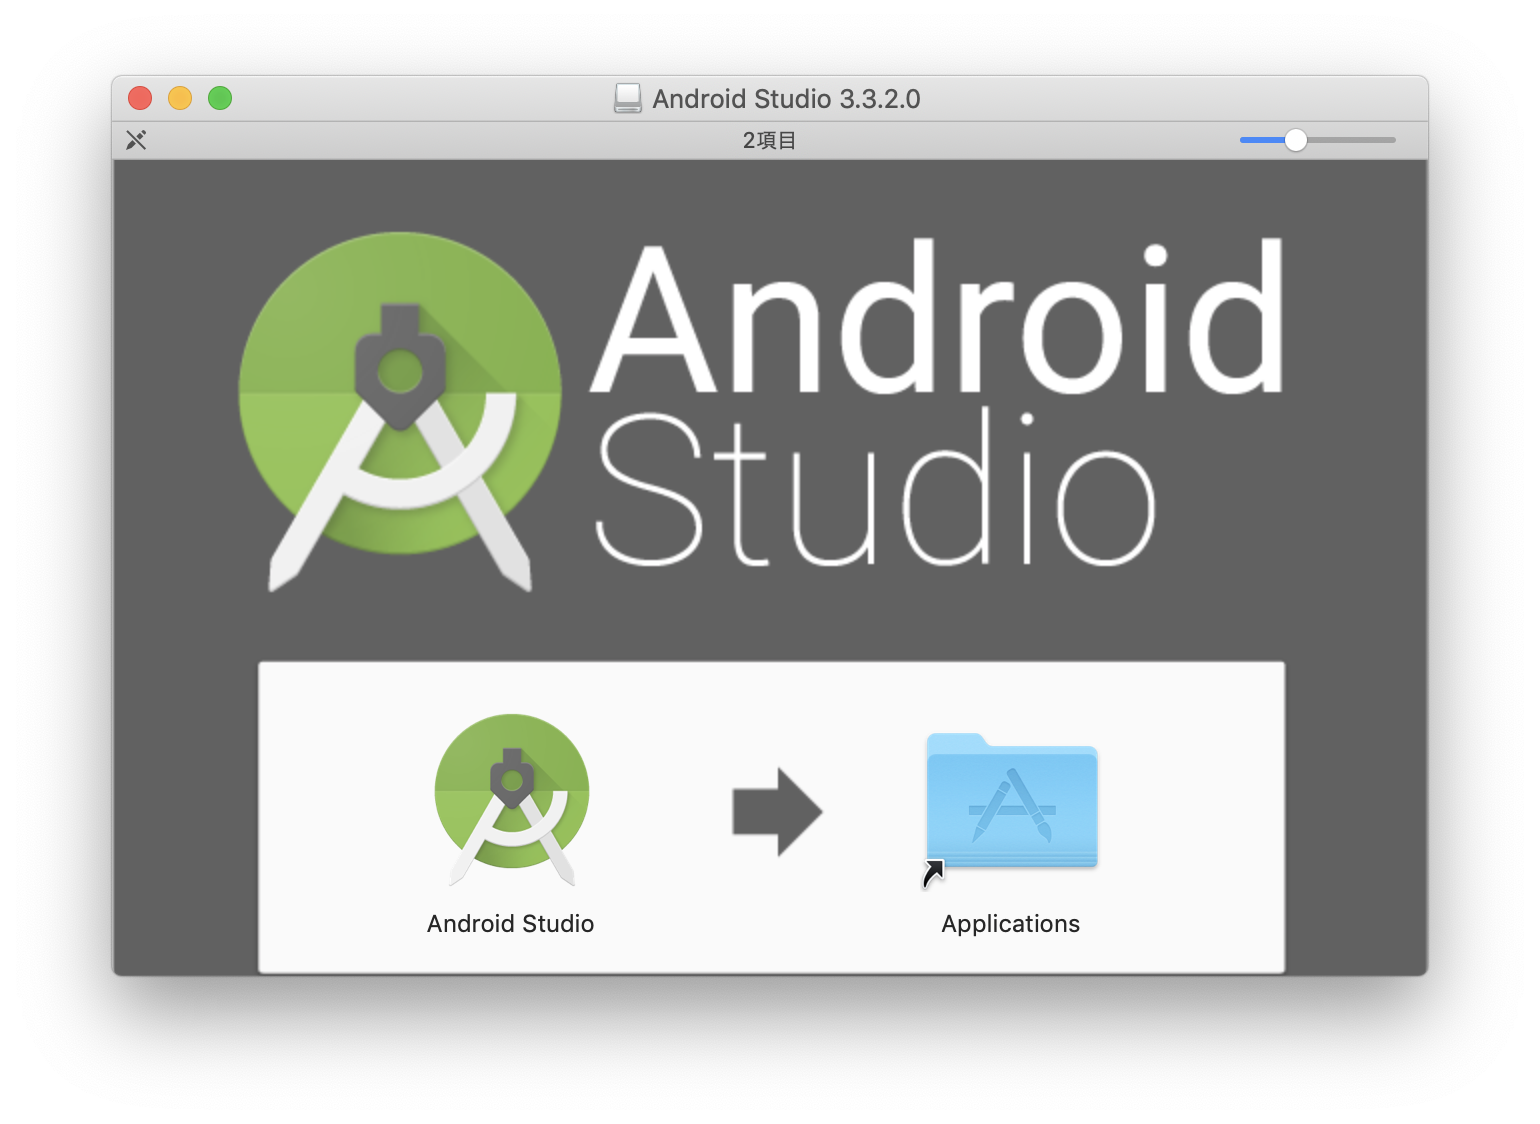Adjust the icon size slider
Screen dimensions: 1540x1124
coord(1317,140)
